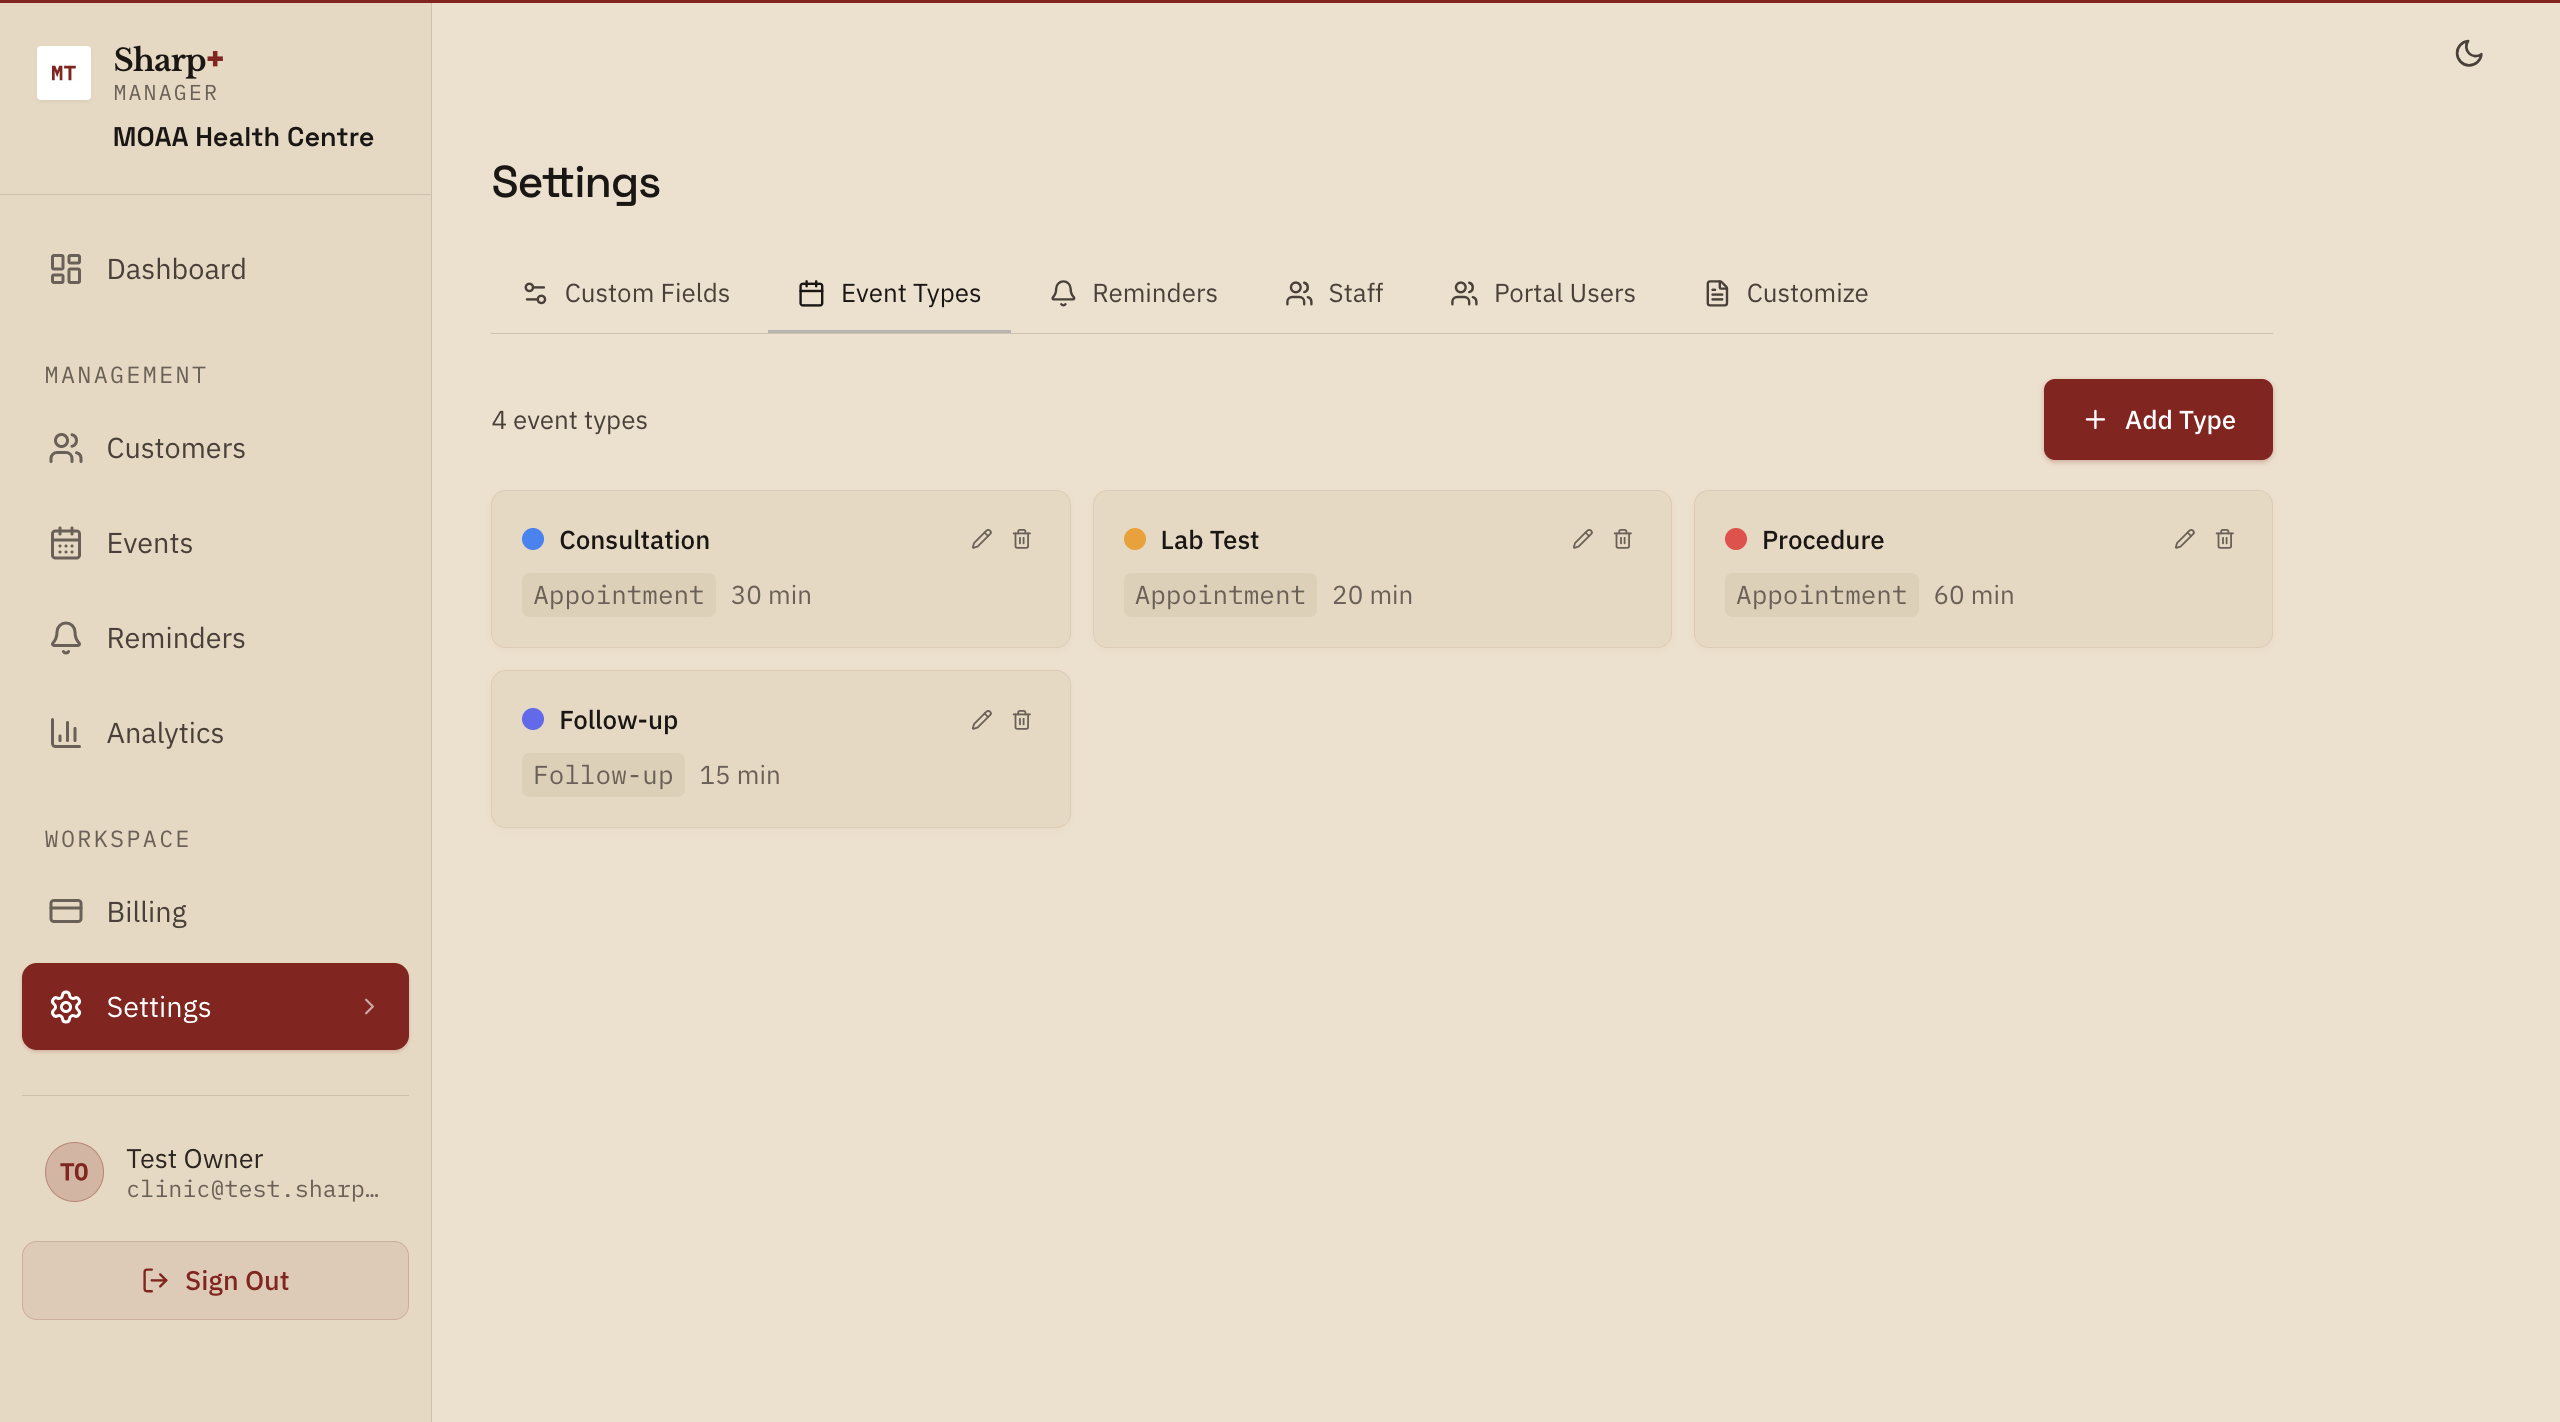Open the Portal Users tab
2560x1422 pixels.
coord(1543,293)
